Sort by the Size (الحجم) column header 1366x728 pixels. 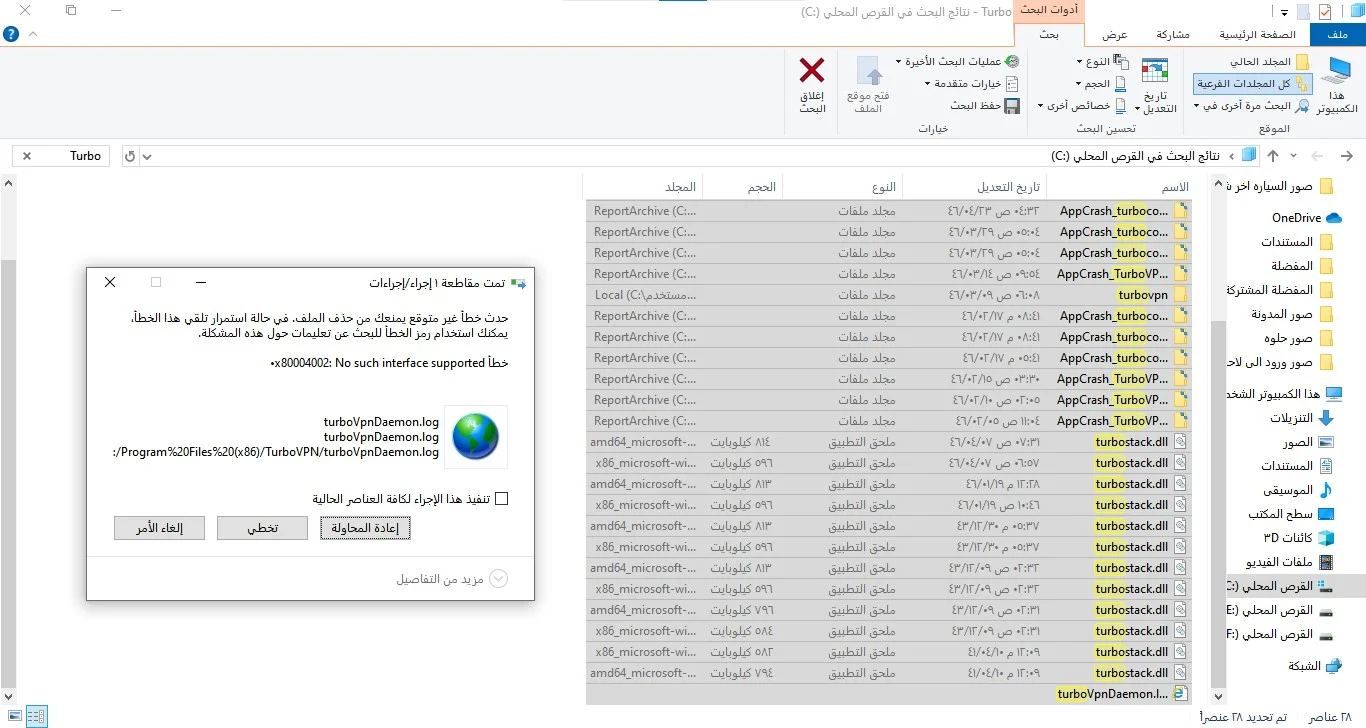click(x=743, y=187)
